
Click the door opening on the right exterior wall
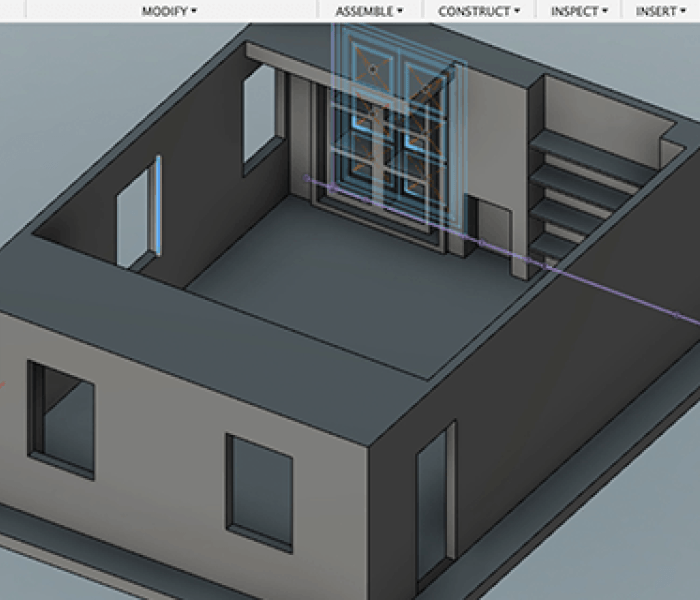[x=434, y=500]
